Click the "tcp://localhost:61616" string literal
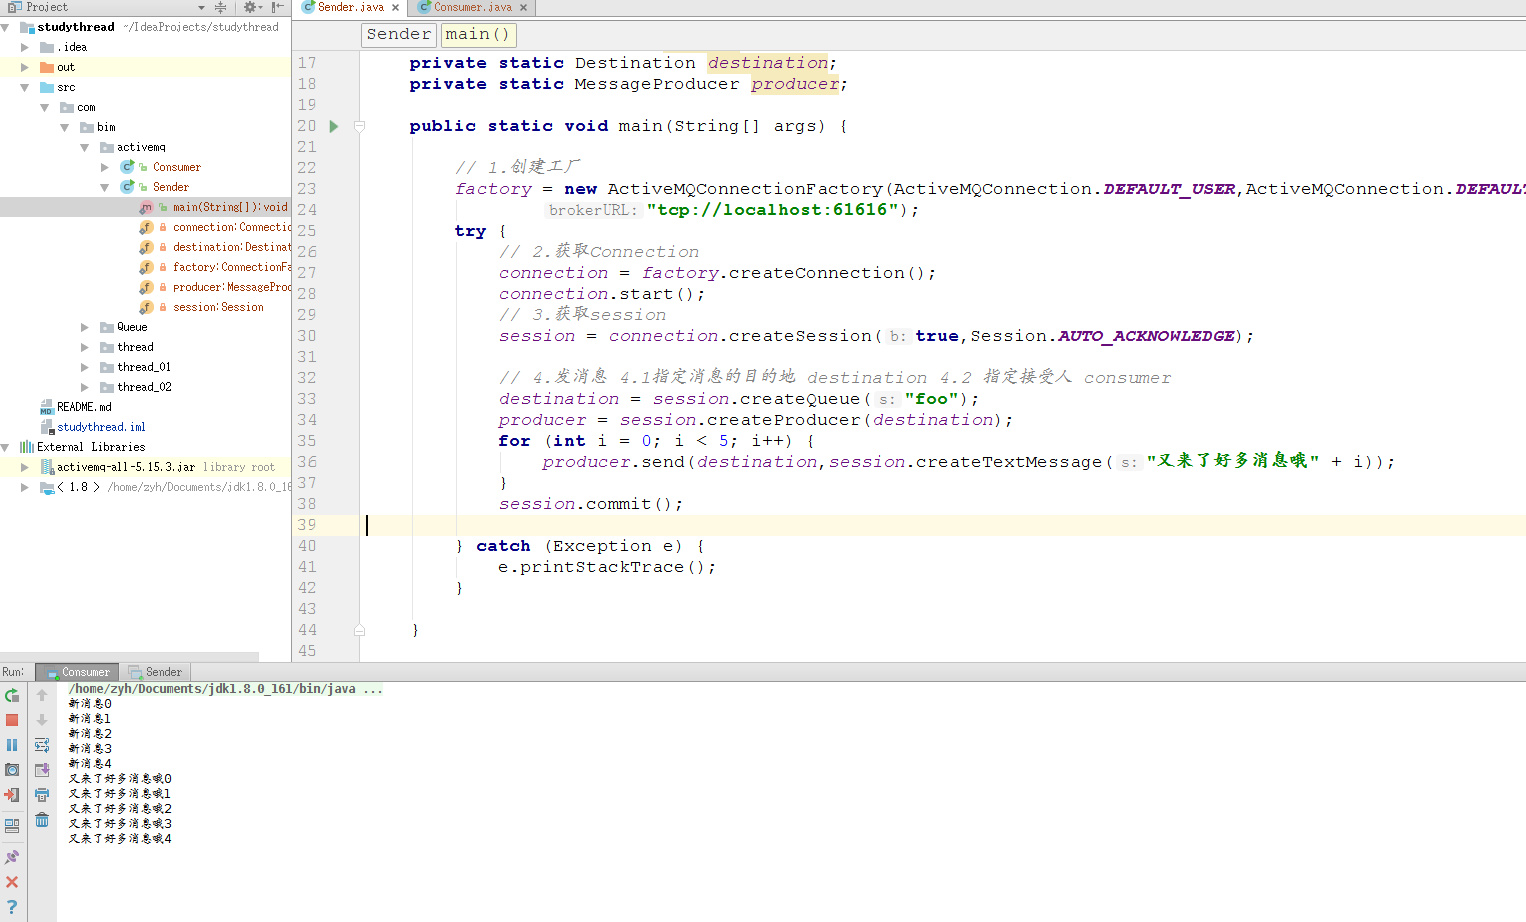This screenshot has height=922, width=1526. click(x=772, y=210)
